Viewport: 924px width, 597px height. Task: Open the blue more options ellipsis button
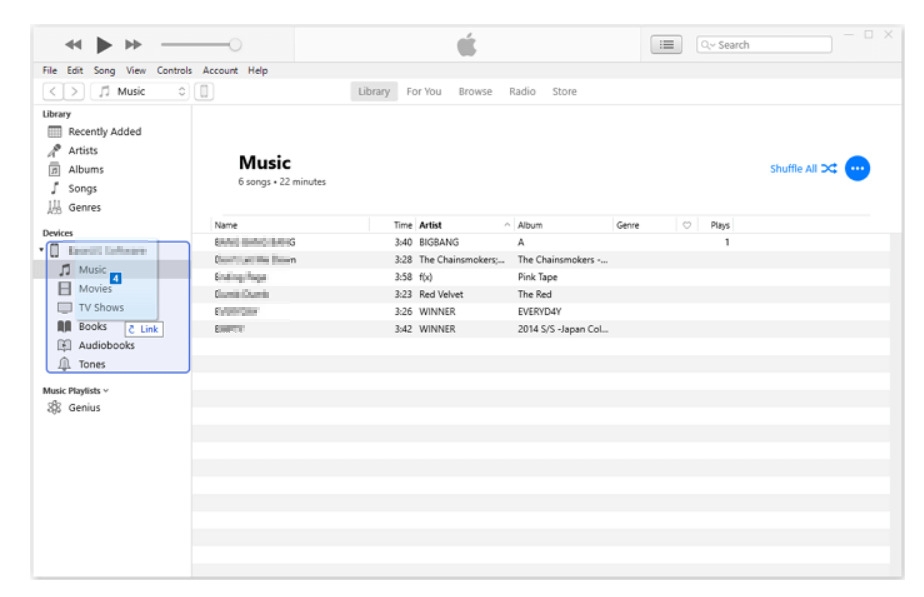(857, 169)
